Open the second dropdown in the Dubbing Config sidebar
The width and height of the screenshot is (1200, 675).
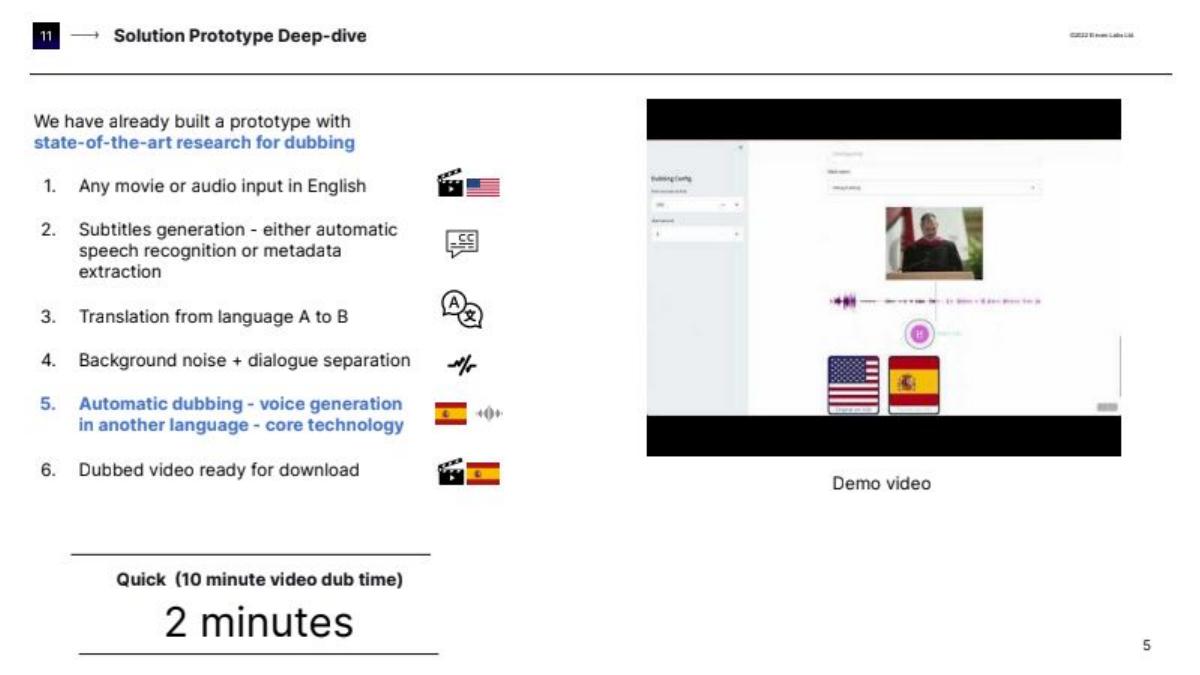(x=695, y=233)
